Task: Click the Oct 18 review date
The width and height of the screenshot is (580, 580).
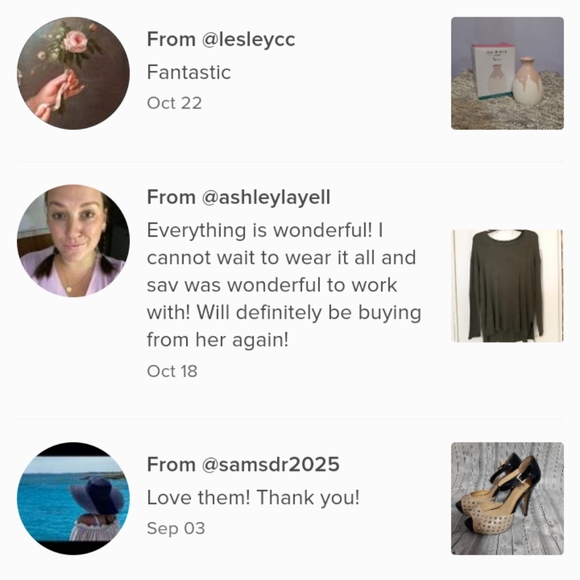Action: click(172, 371)
